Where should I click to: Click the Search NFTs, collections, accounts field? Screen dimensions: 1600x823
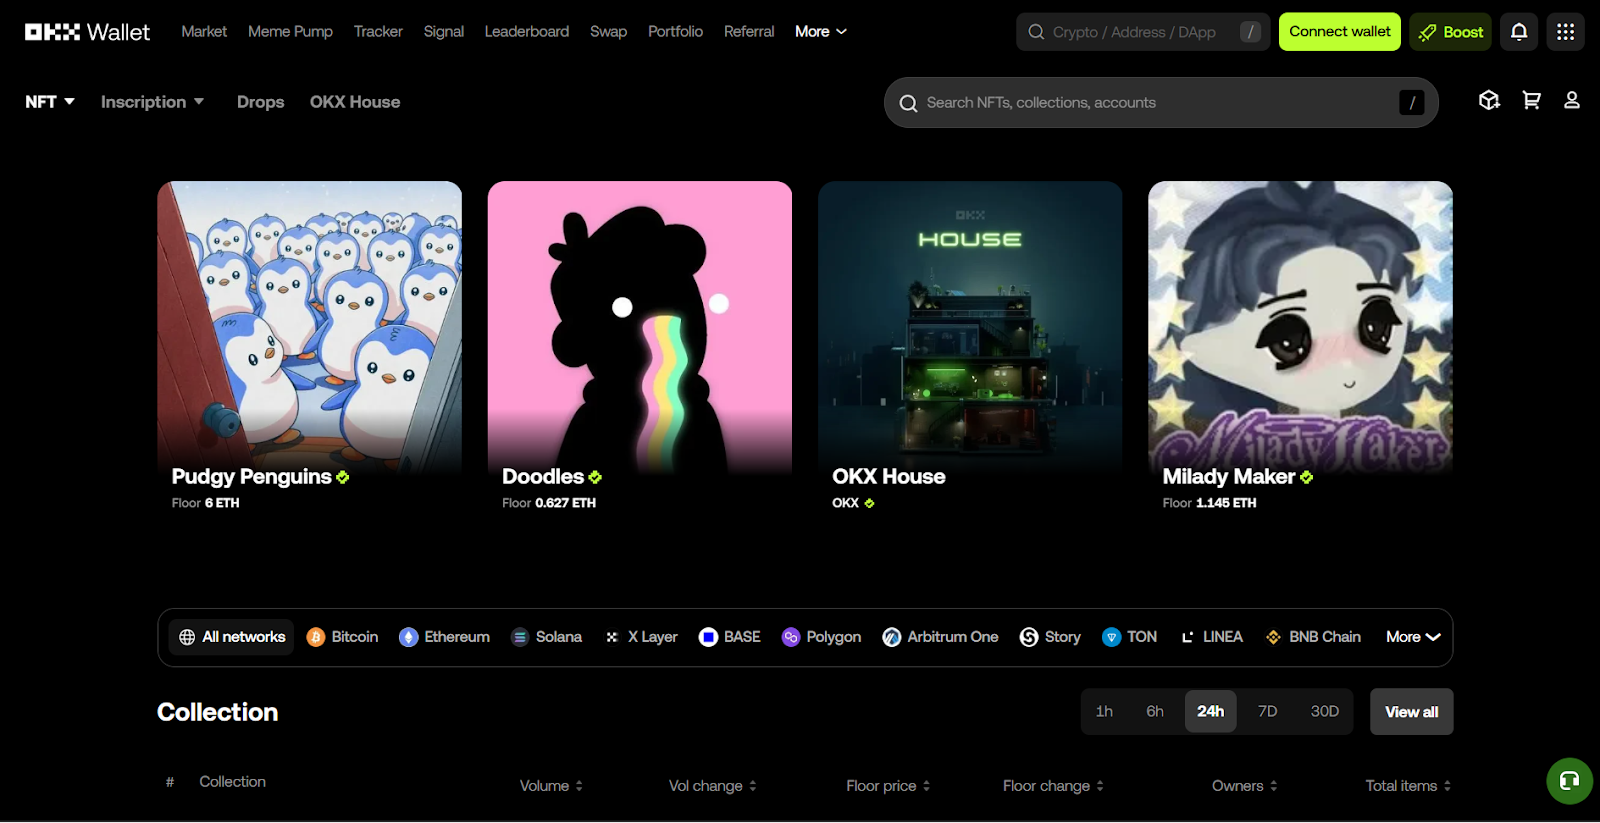pos(1150,102)
